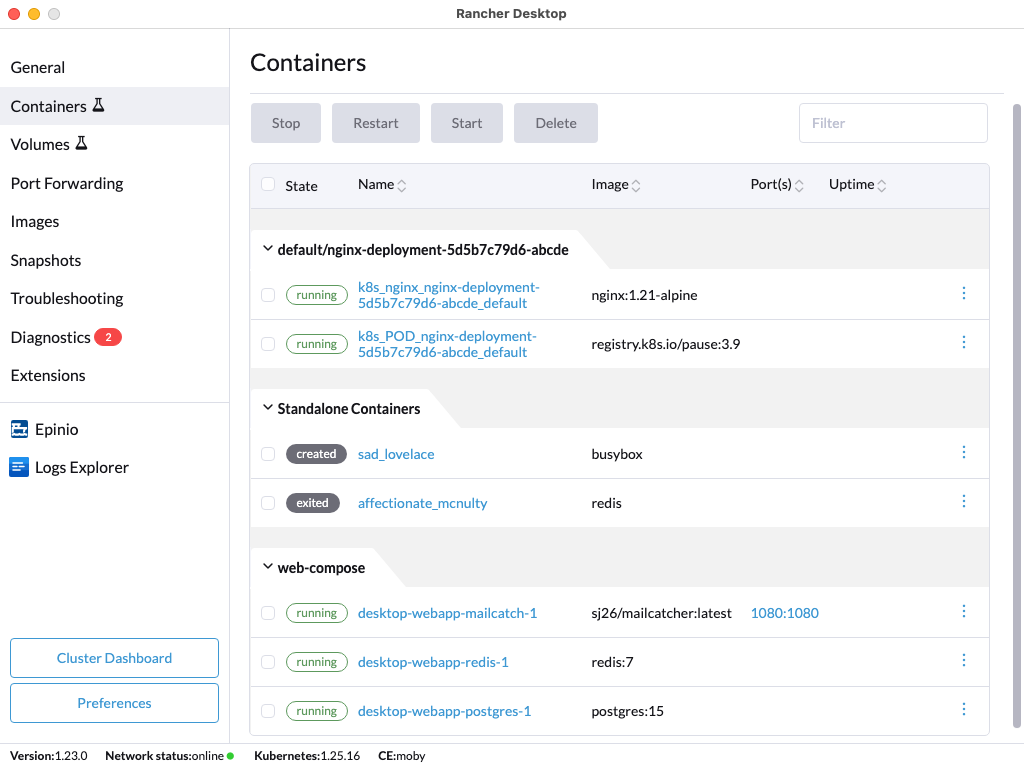Click the vertical scrollbar of containers list
The width and height of the screenshot is (1024, 768).
pyautogui.click(x=1016, y=415)
